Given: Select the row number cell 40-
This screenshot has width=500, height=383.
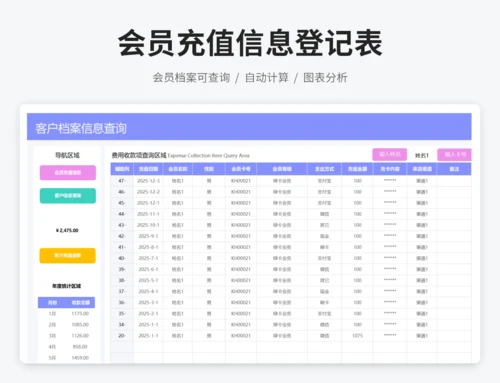Looking at the screenshot, I should click(122, 258).
